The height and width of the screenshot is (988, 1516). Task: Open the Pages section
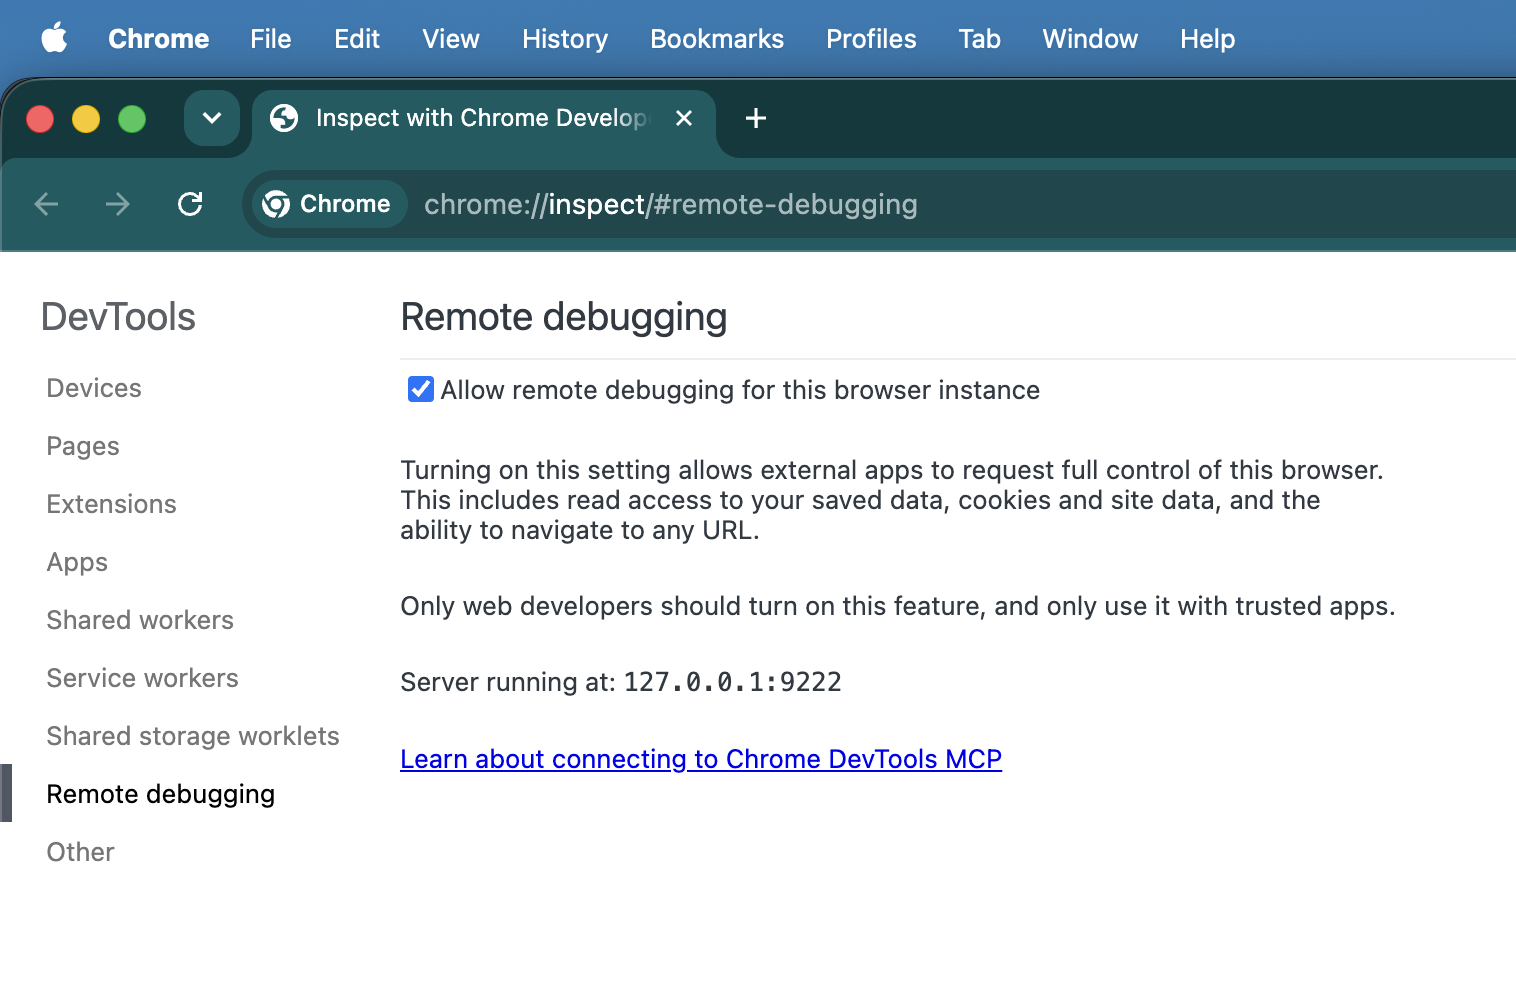click(x=83, y=446)
